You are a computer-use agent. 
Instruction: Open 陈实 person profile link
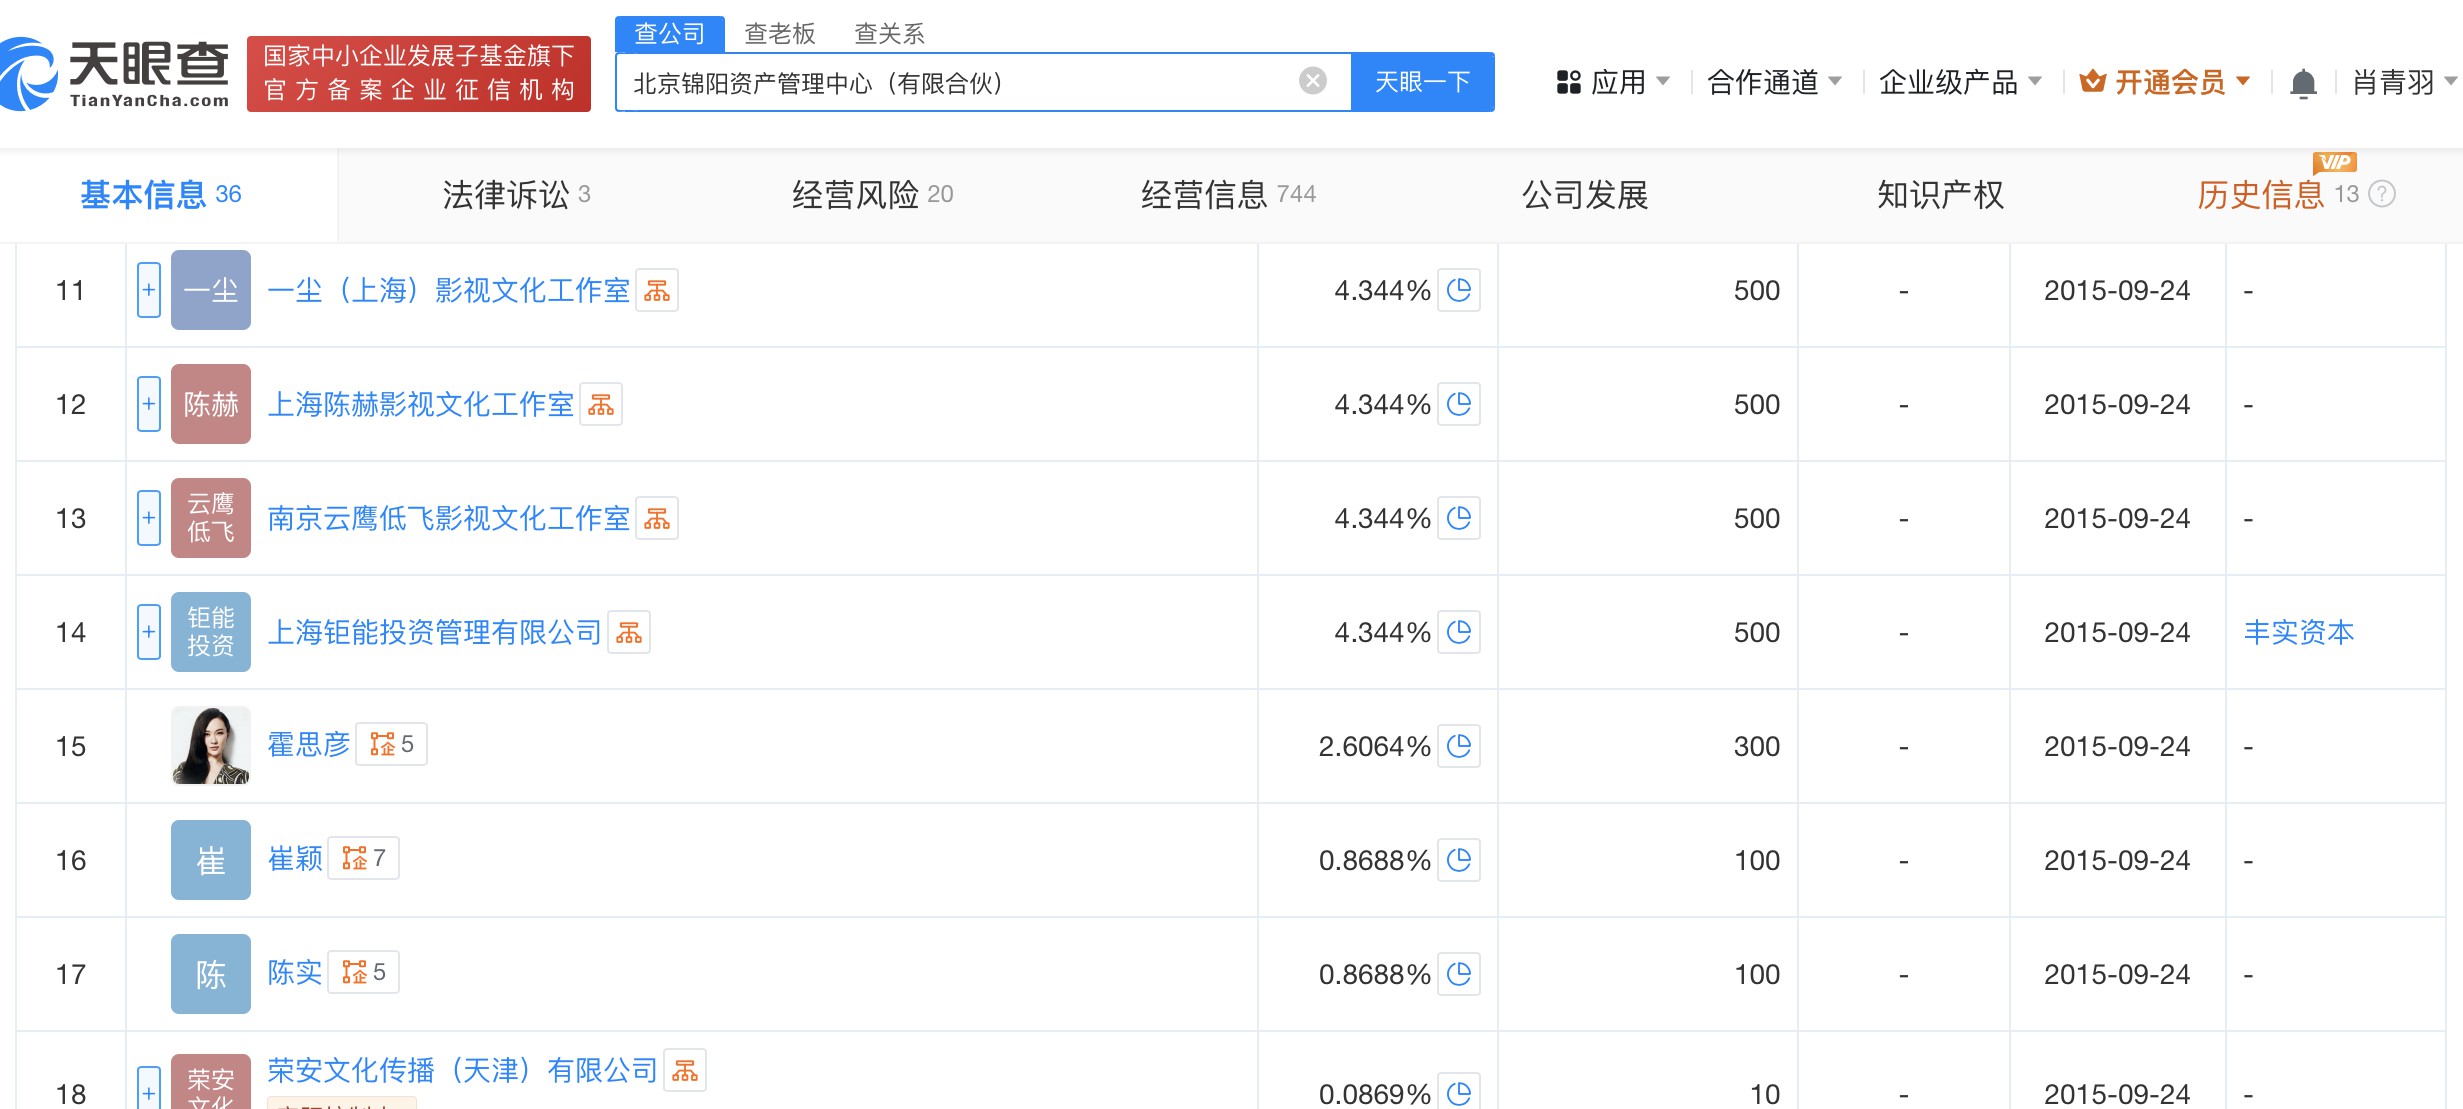click(x=295, y=972)
